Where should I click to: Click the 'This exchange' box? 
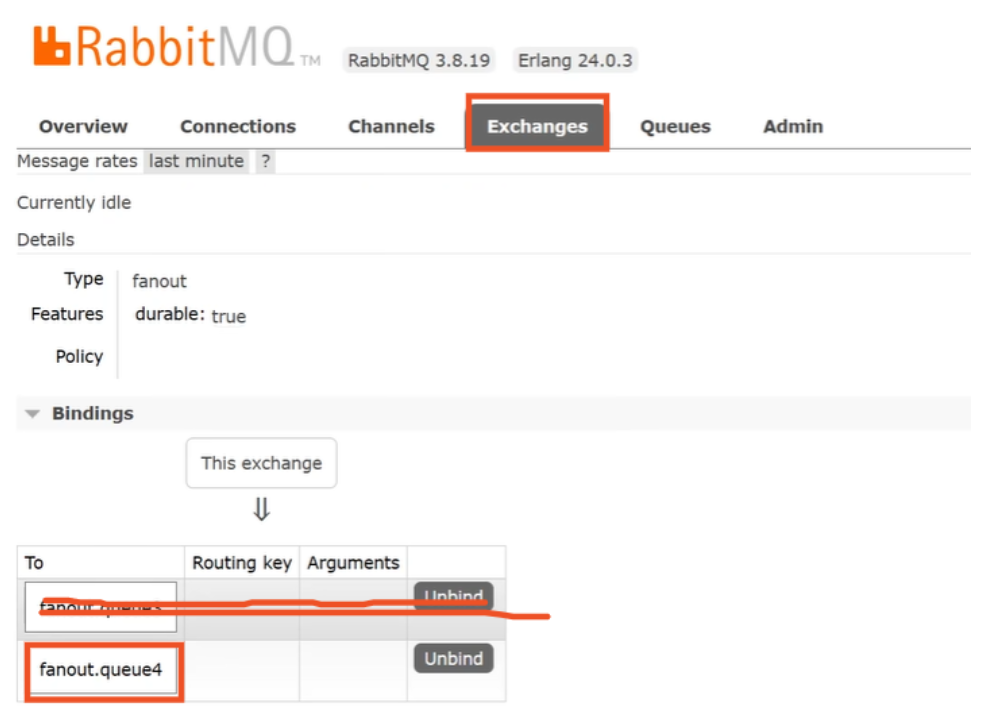coord(261,463)
